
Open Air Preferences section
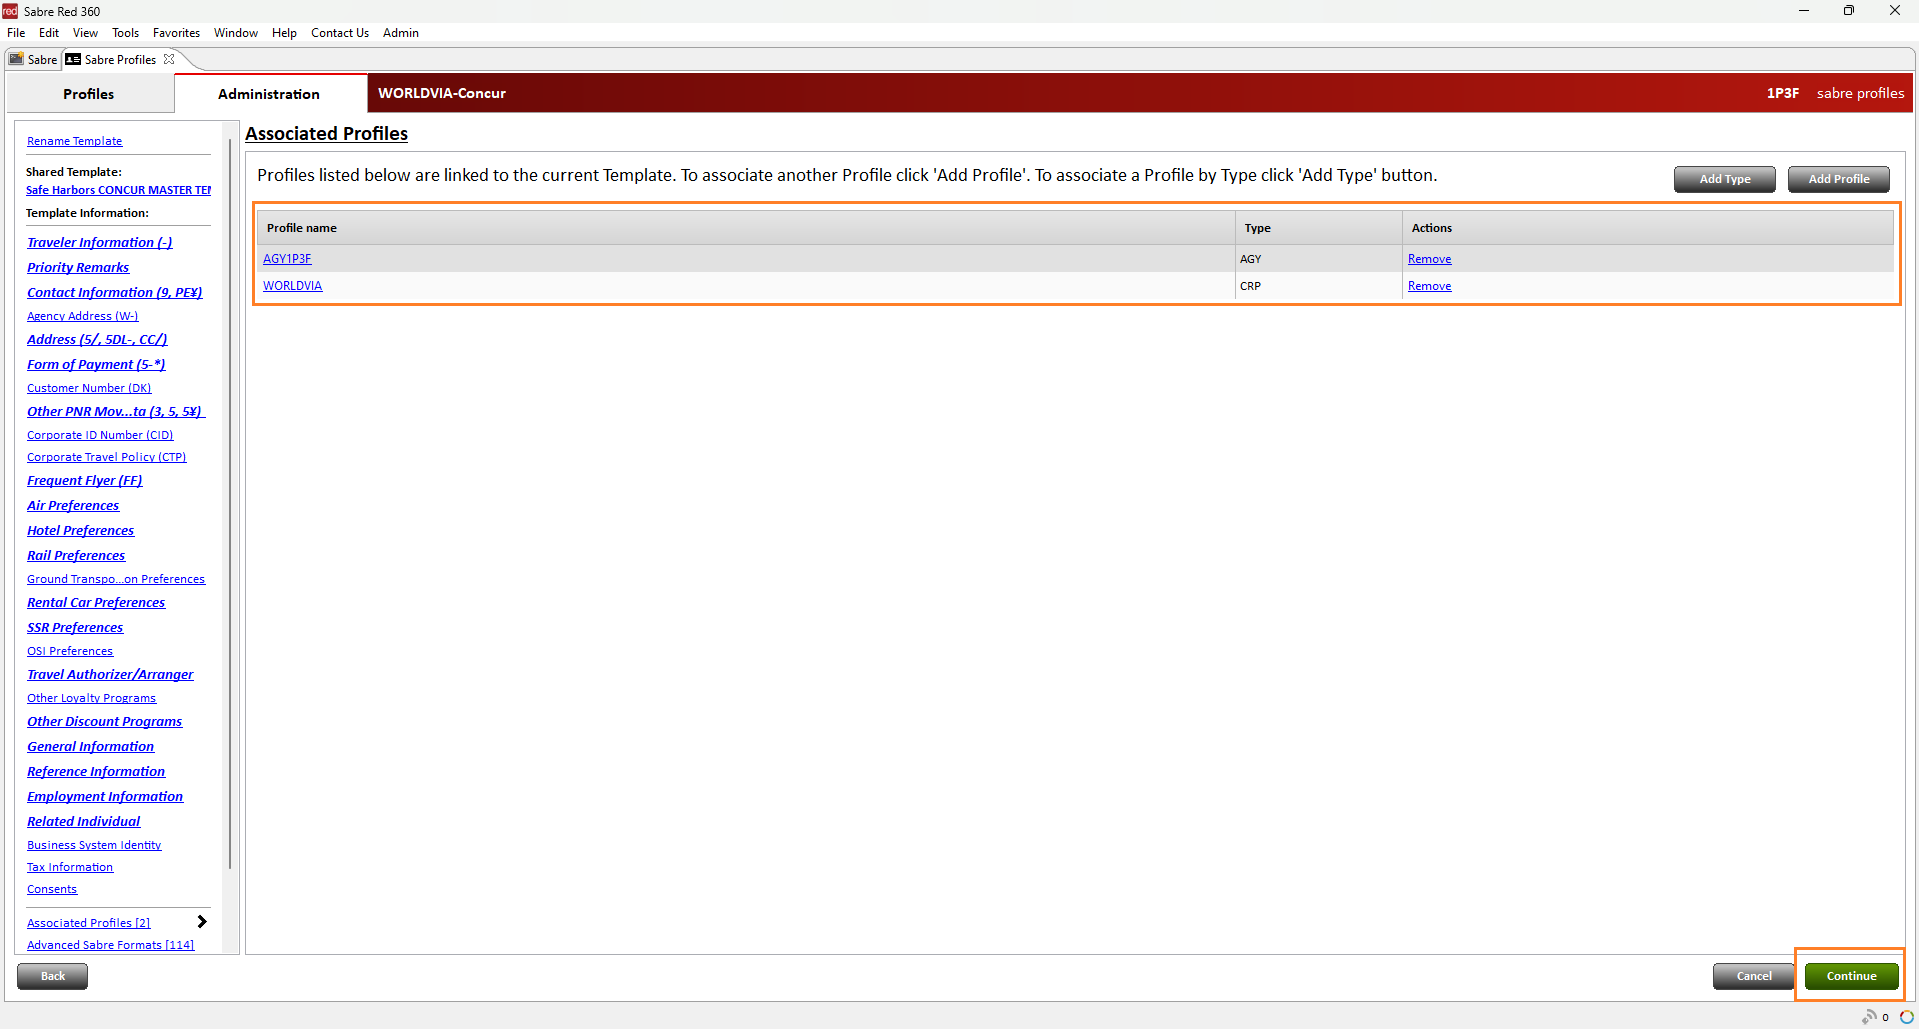click(73, 505)
